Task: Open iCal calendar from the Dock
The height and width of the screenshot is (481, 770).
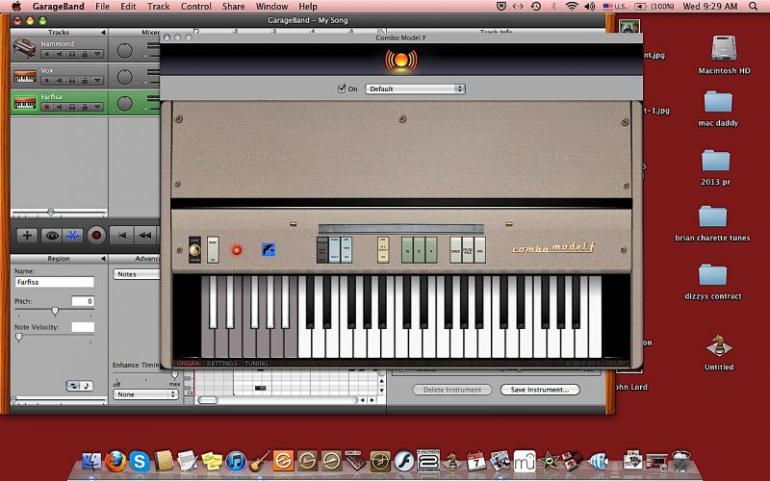Action: pos(476,462)
